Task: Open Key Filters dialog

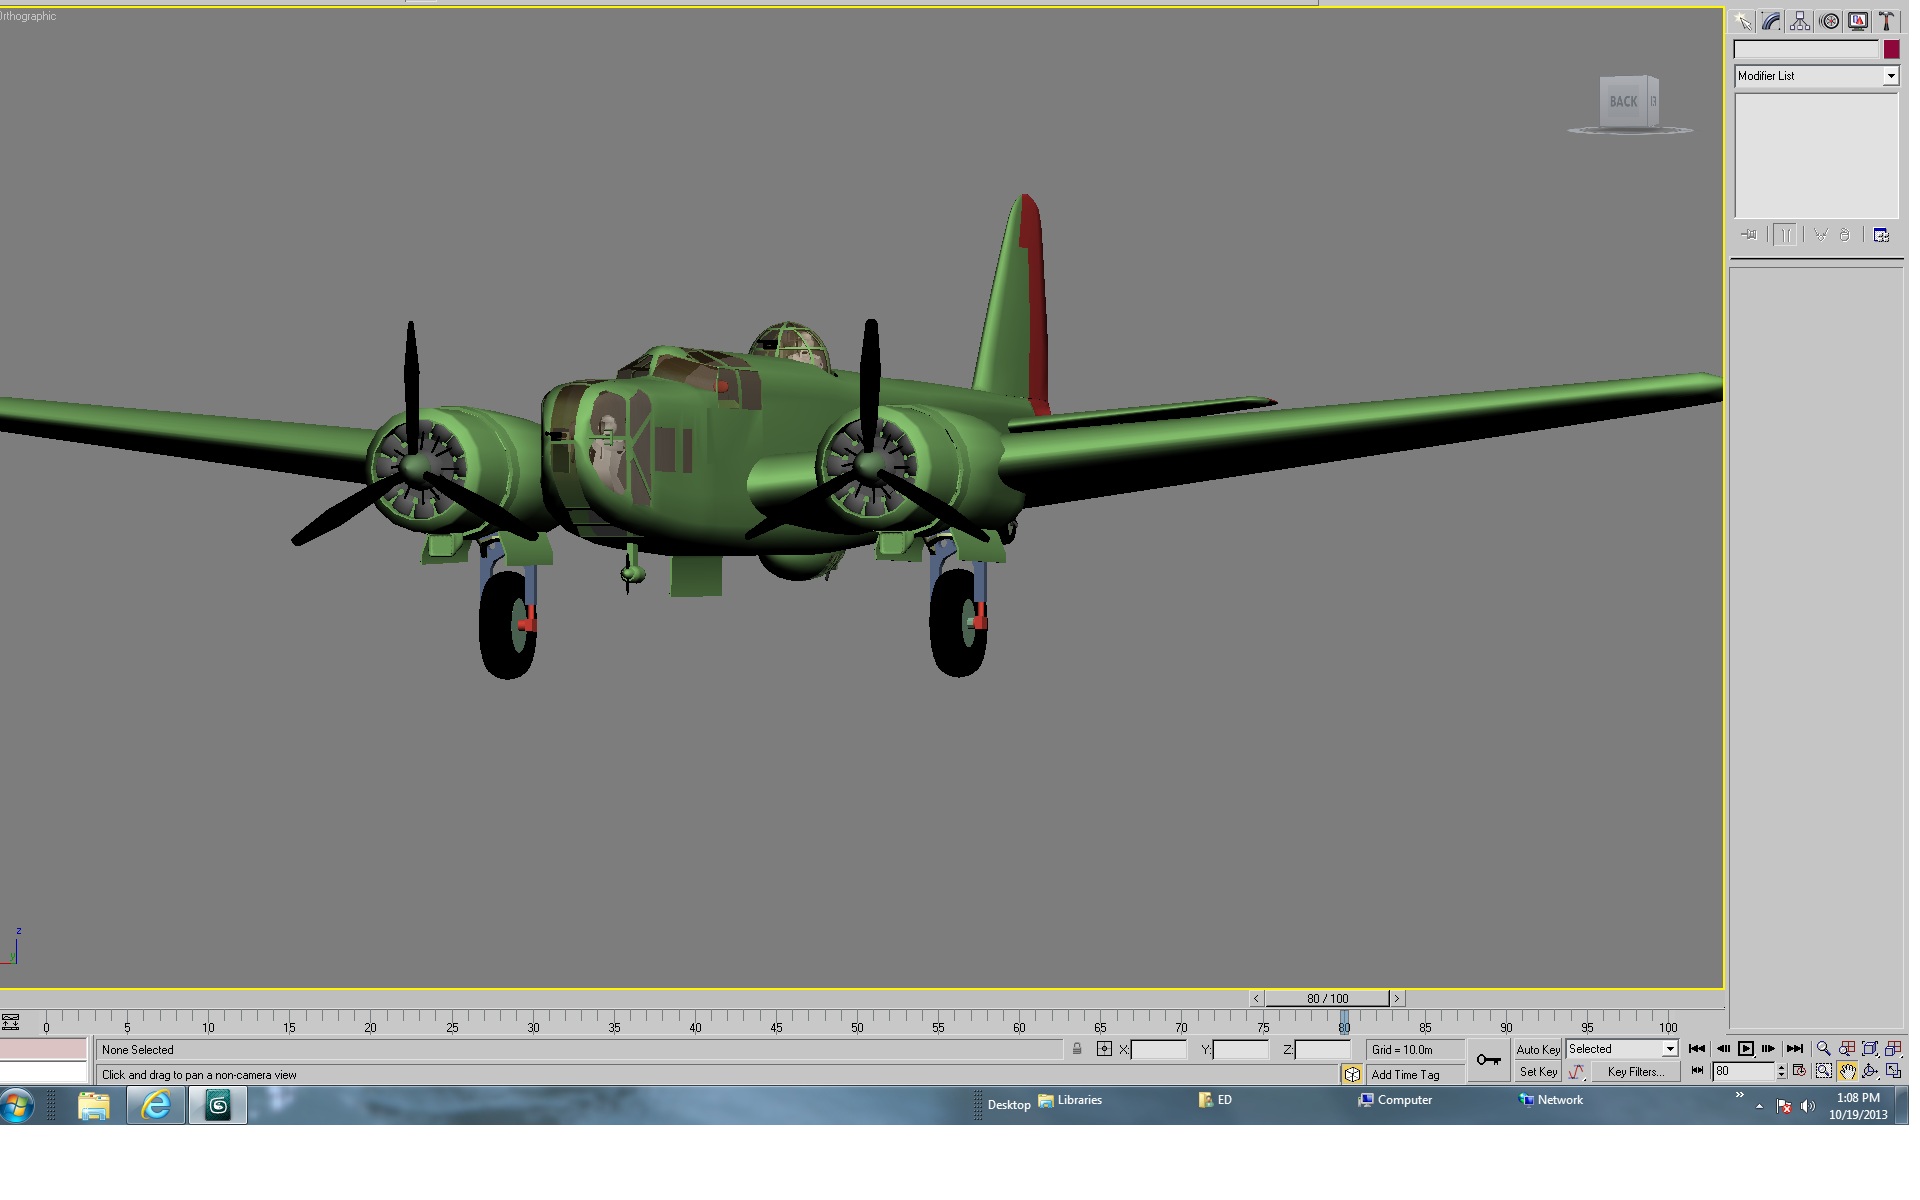Action: point(1636,1072)
